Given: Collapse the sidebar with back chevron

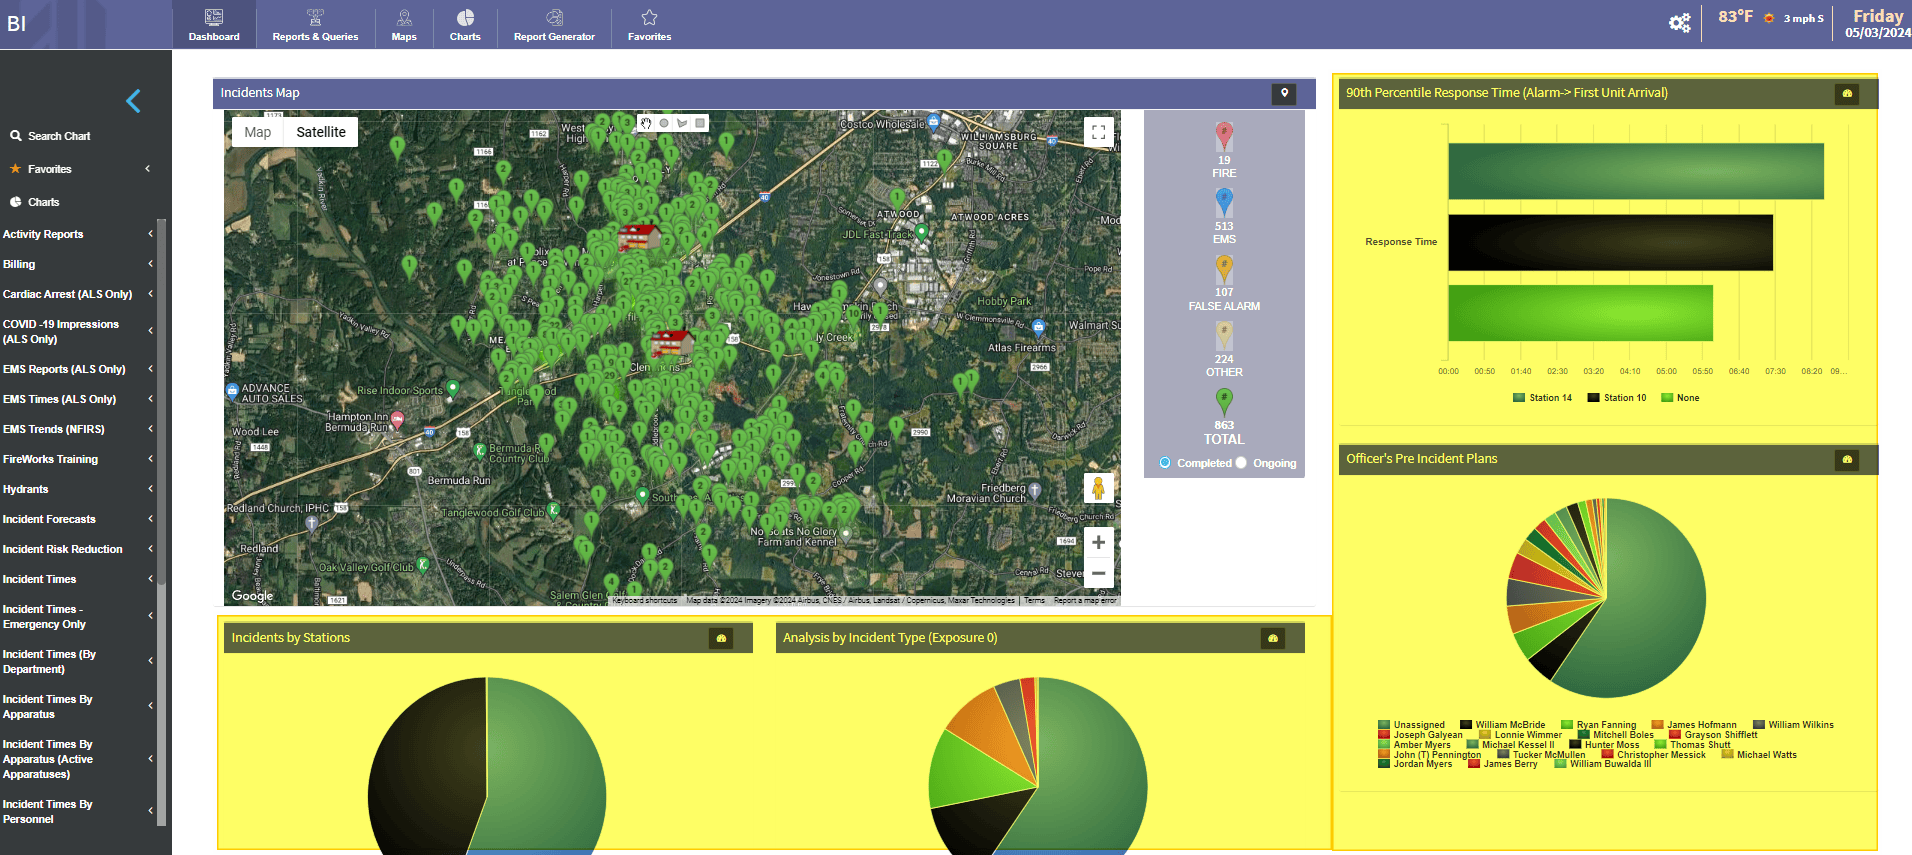Looking at the screenshot, I should [133, 100].
